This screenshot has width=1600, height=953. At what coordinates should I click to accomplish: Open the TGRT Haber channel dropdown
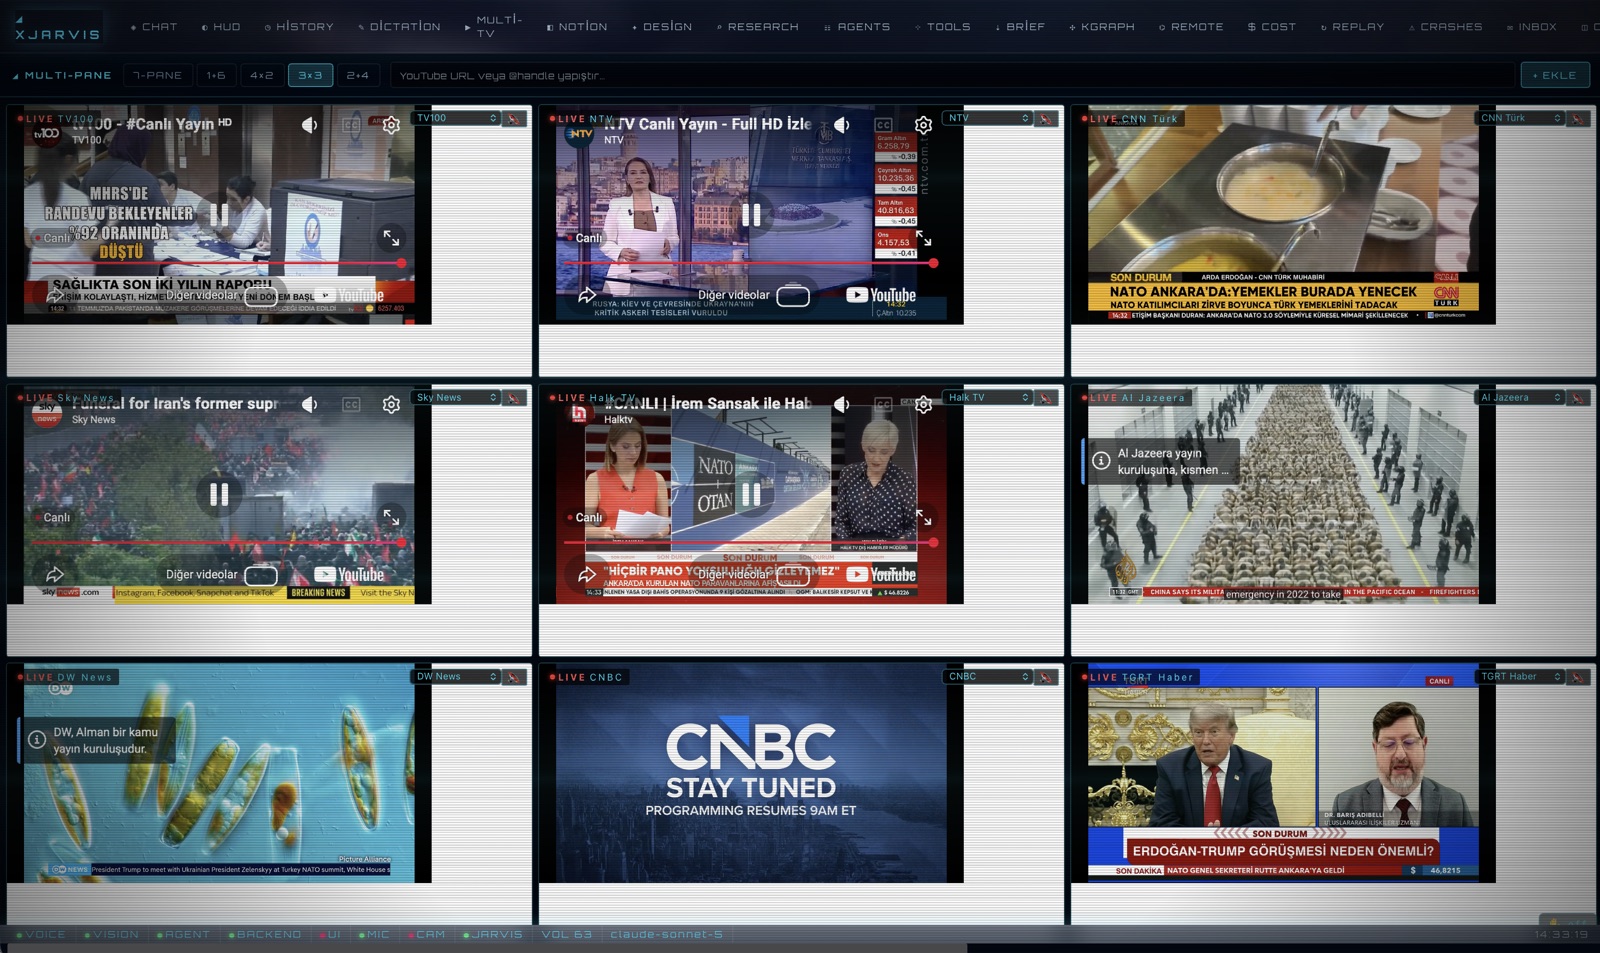tap(1520, 676)
